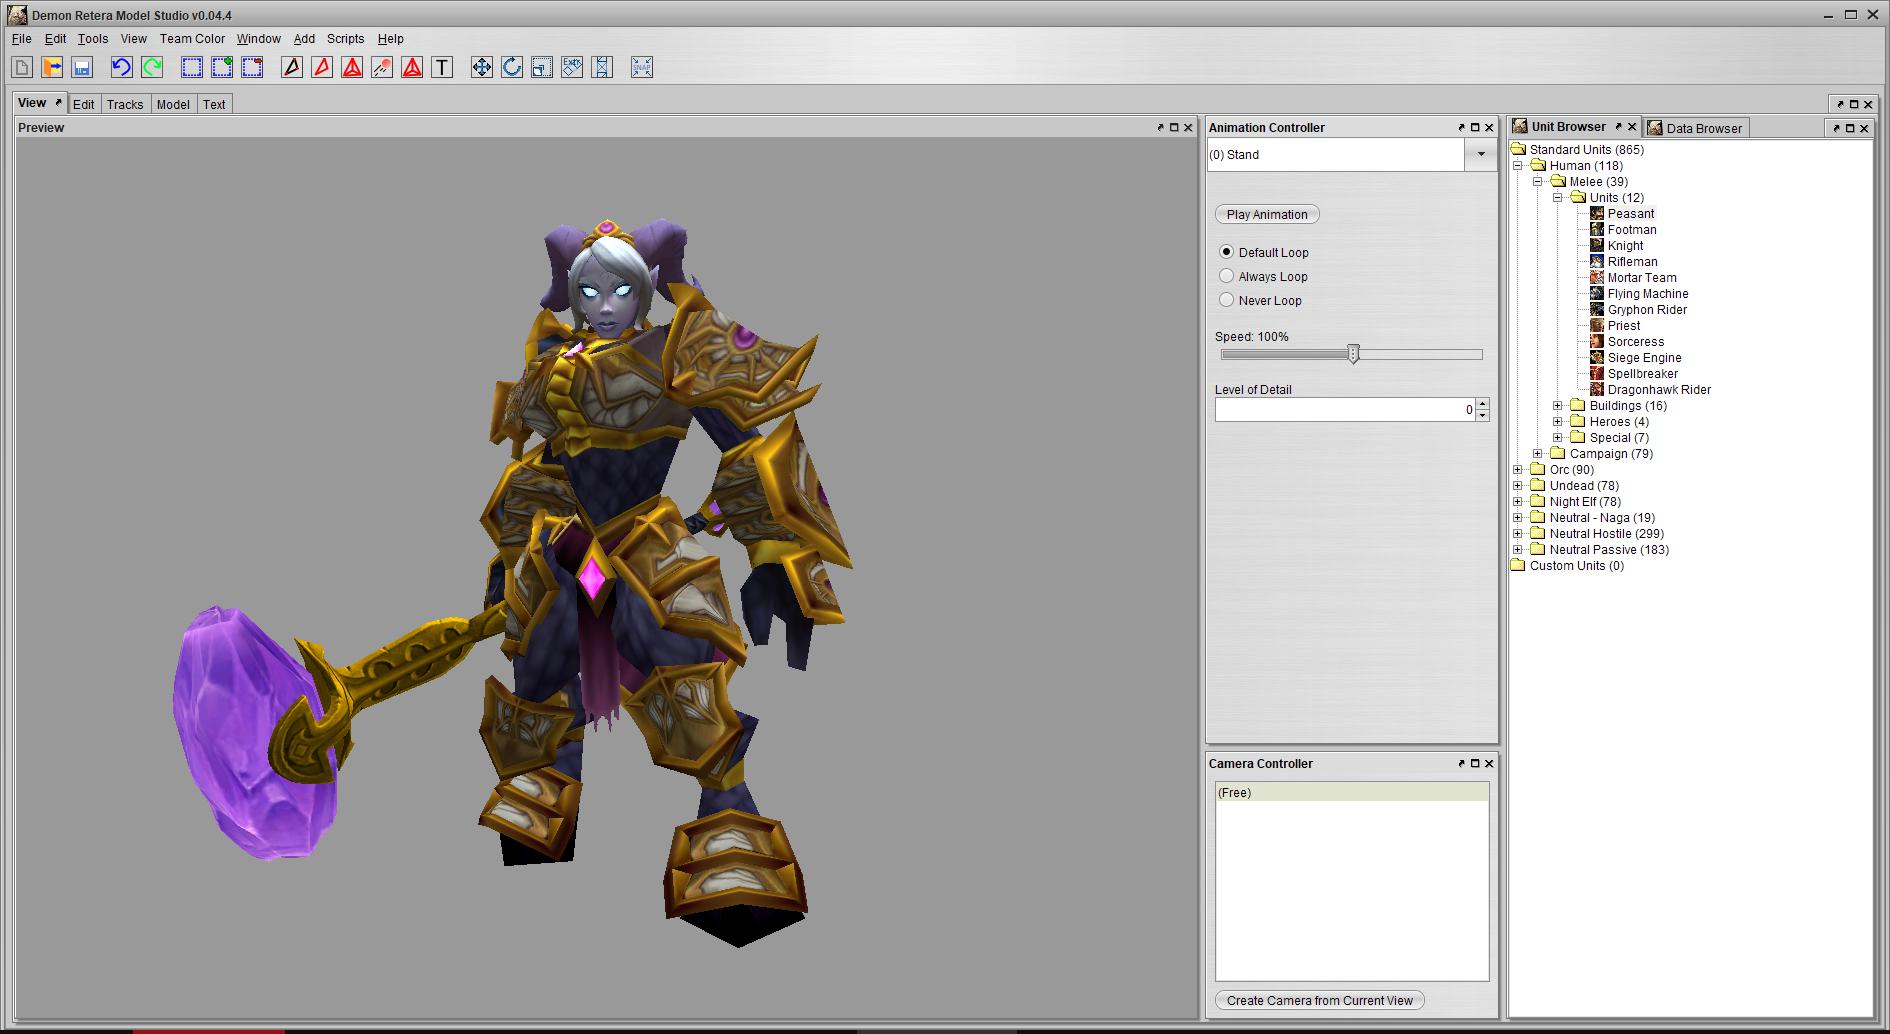Select the Never Loop radio button
This screenshot has width=1890, height=1034.
tap(1226, 300)
